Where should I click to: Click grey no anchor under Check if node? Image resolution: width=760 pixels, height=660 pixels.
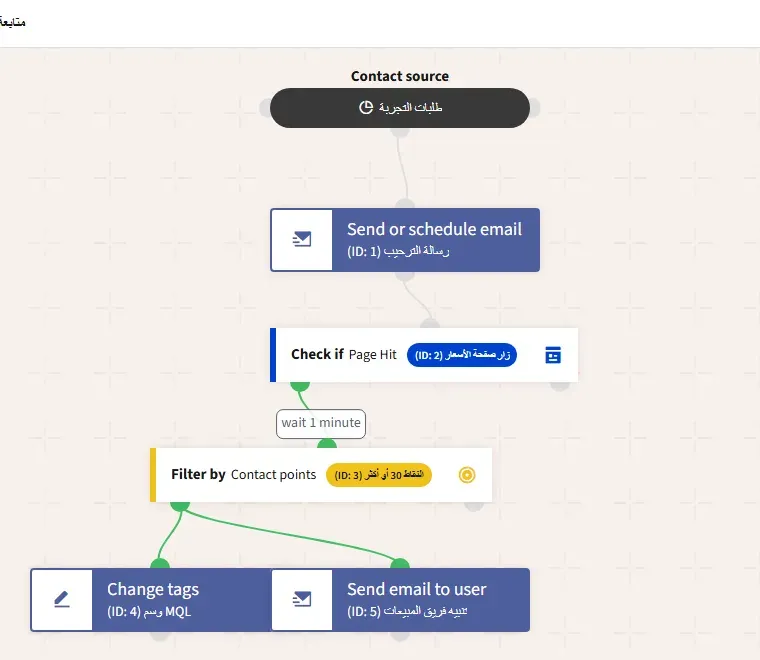pos(560,386)
